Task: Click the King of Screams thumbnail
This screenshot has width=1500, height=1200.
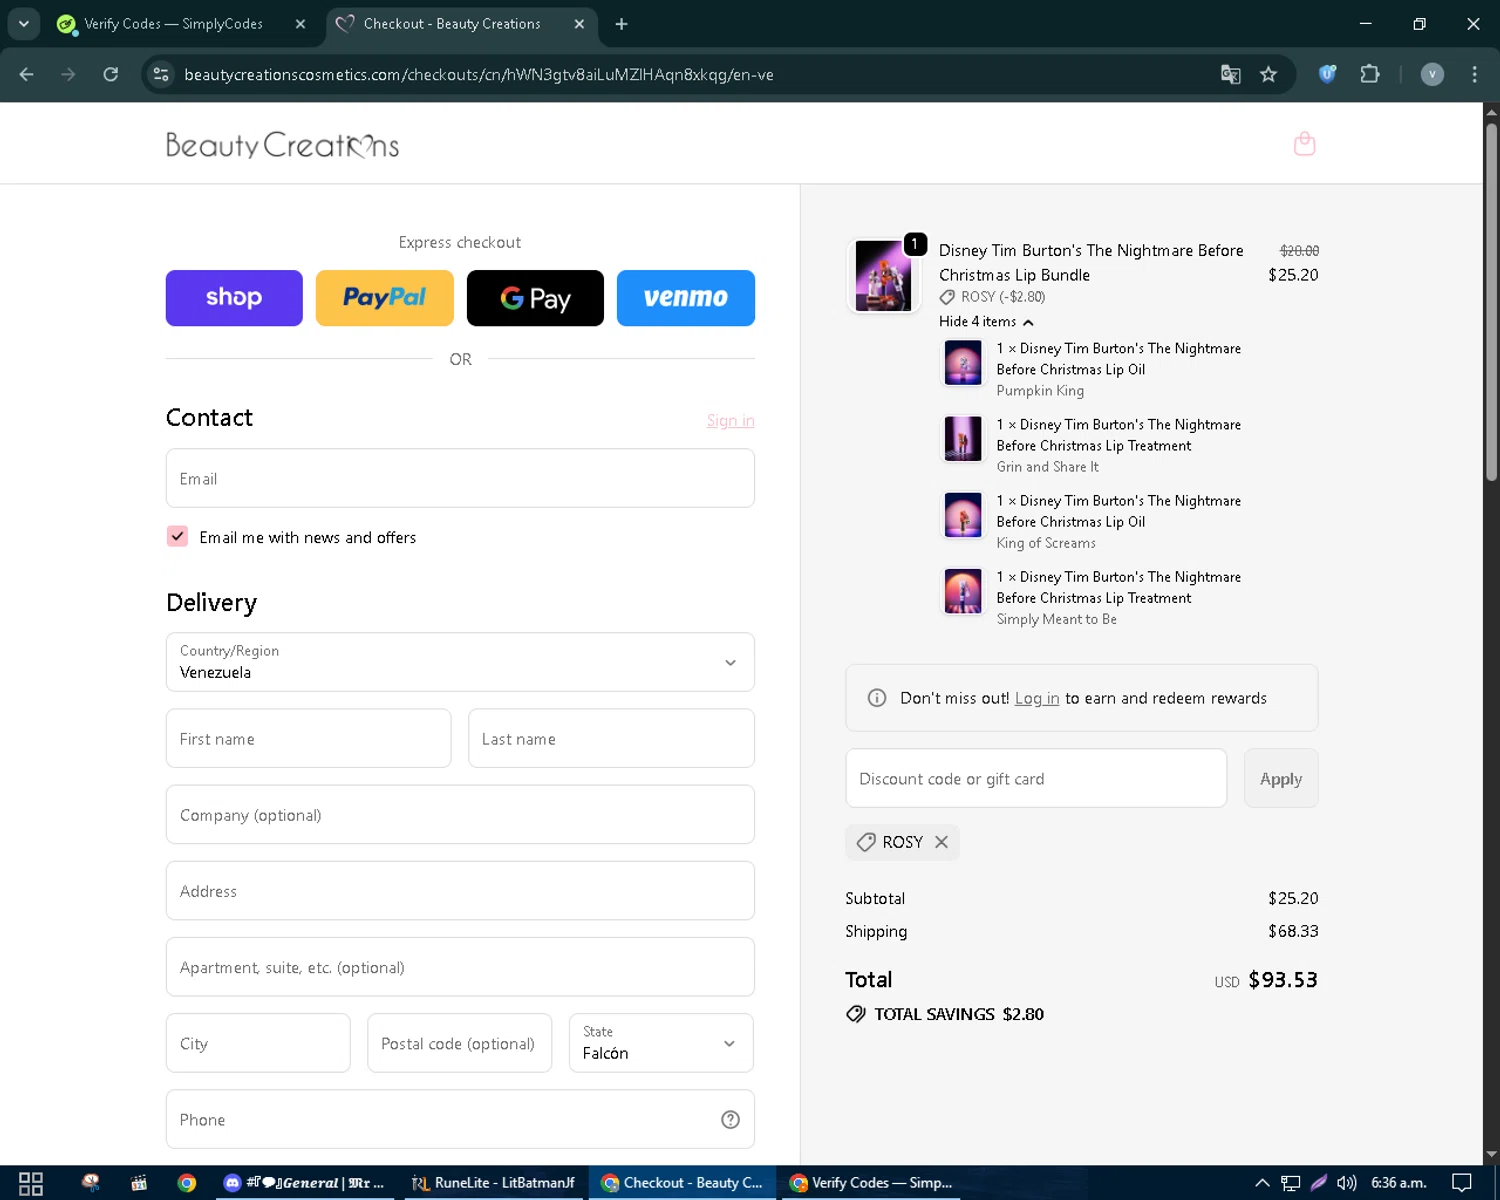Action: coord(963,514)
